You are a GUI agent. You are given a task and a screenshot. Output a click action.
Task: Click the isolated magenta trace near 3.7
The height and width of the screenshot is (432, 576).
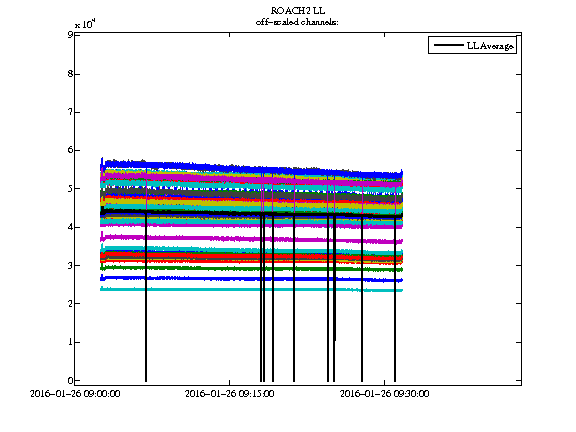coord(252,239)
